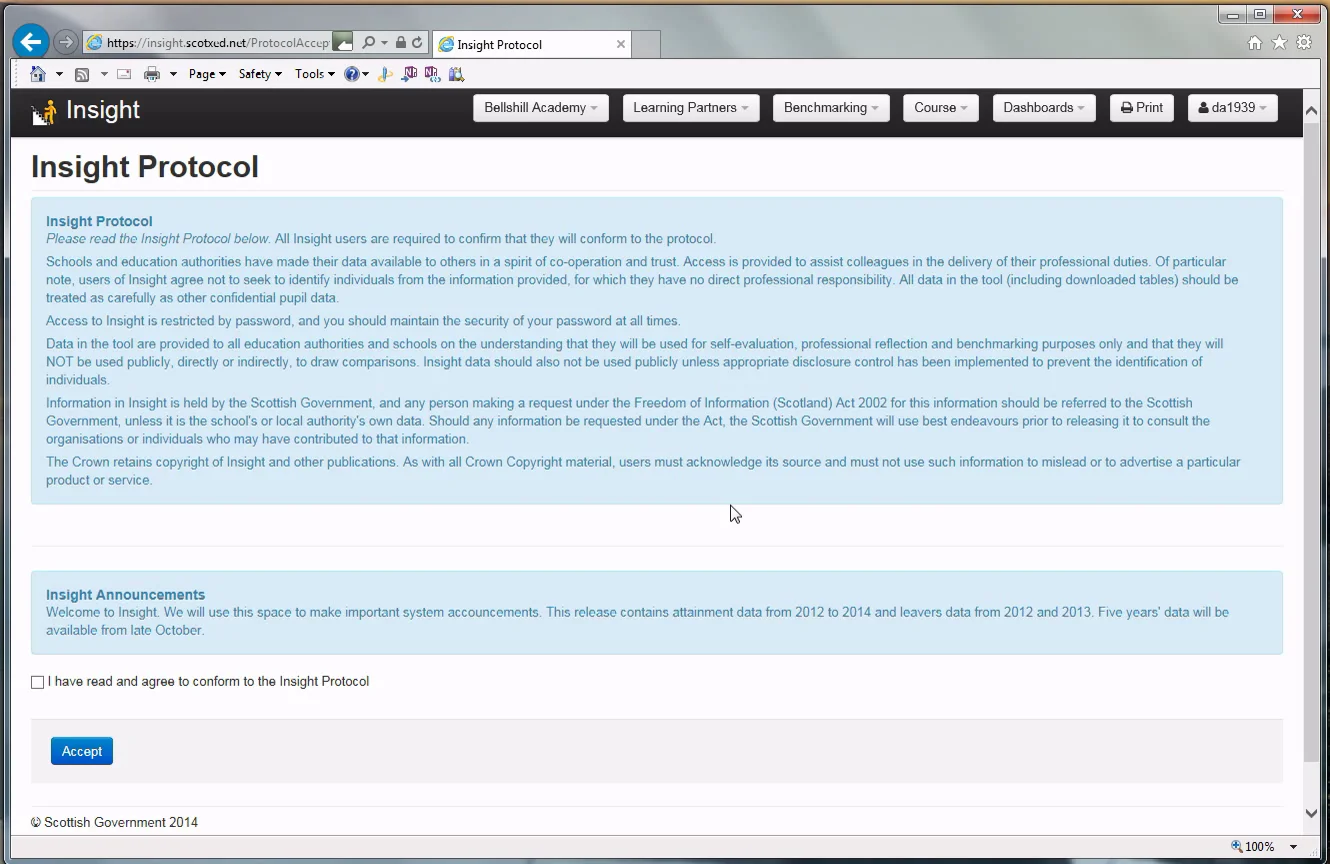Click the zoom level 100% button
Viewport: 1330px width, 864px height.
coord(1253,847)
